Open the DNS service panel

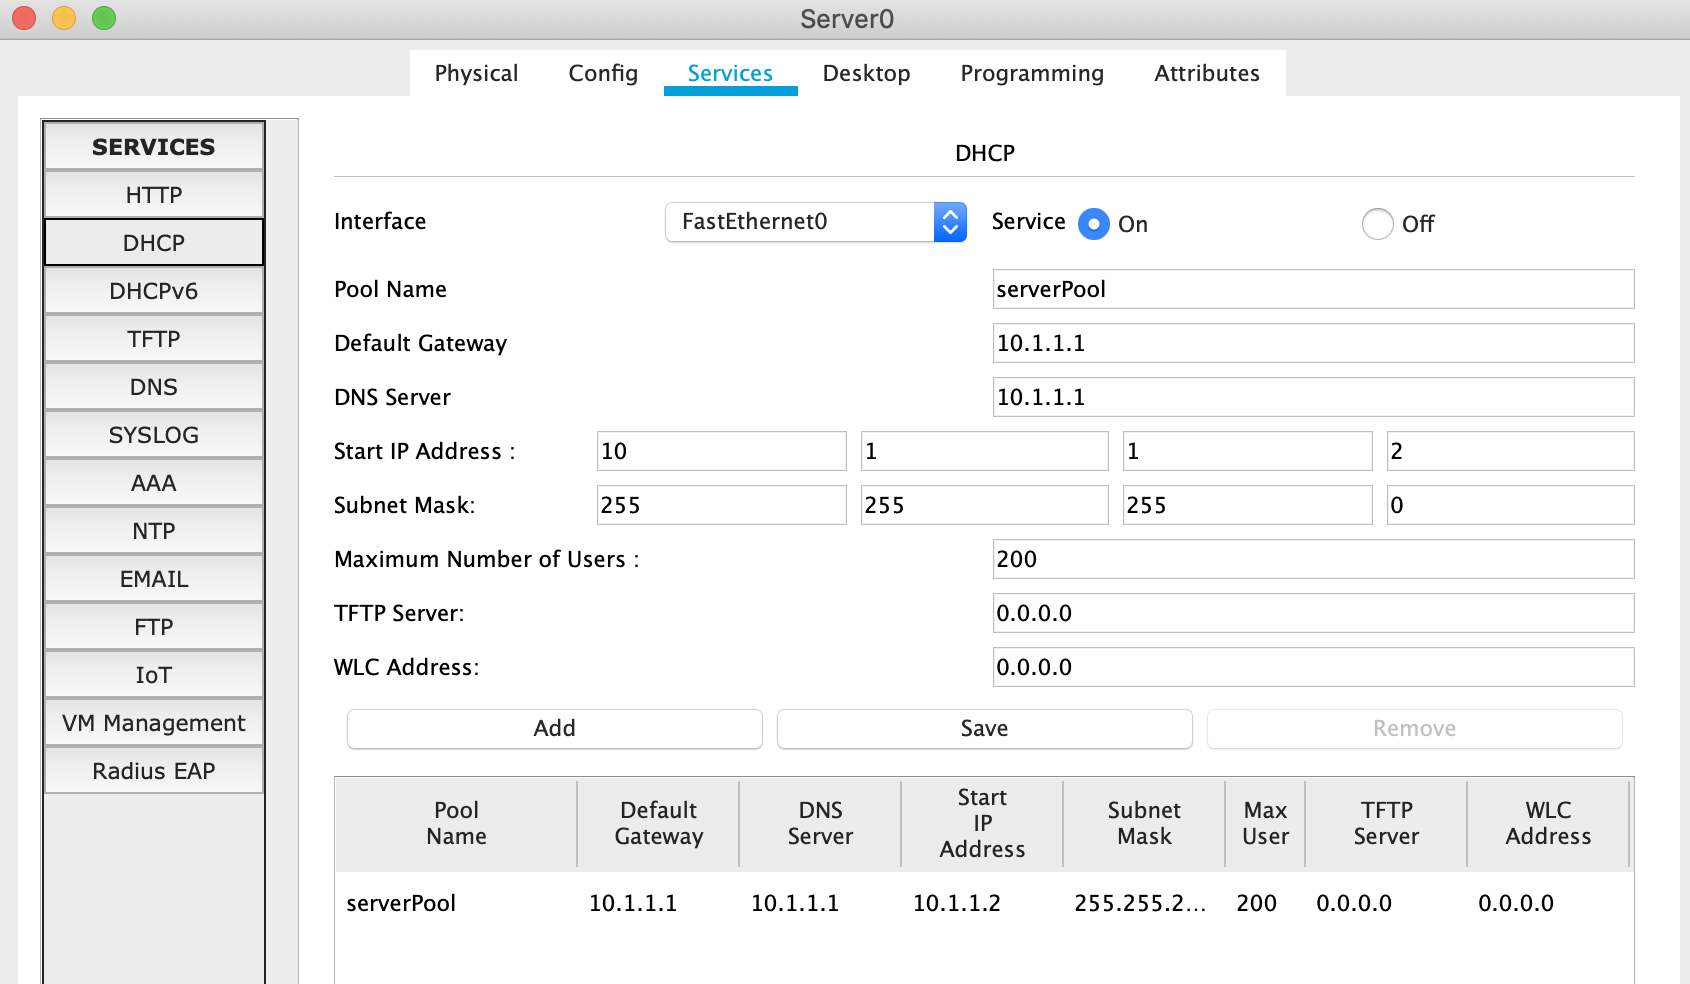[154, 387]
